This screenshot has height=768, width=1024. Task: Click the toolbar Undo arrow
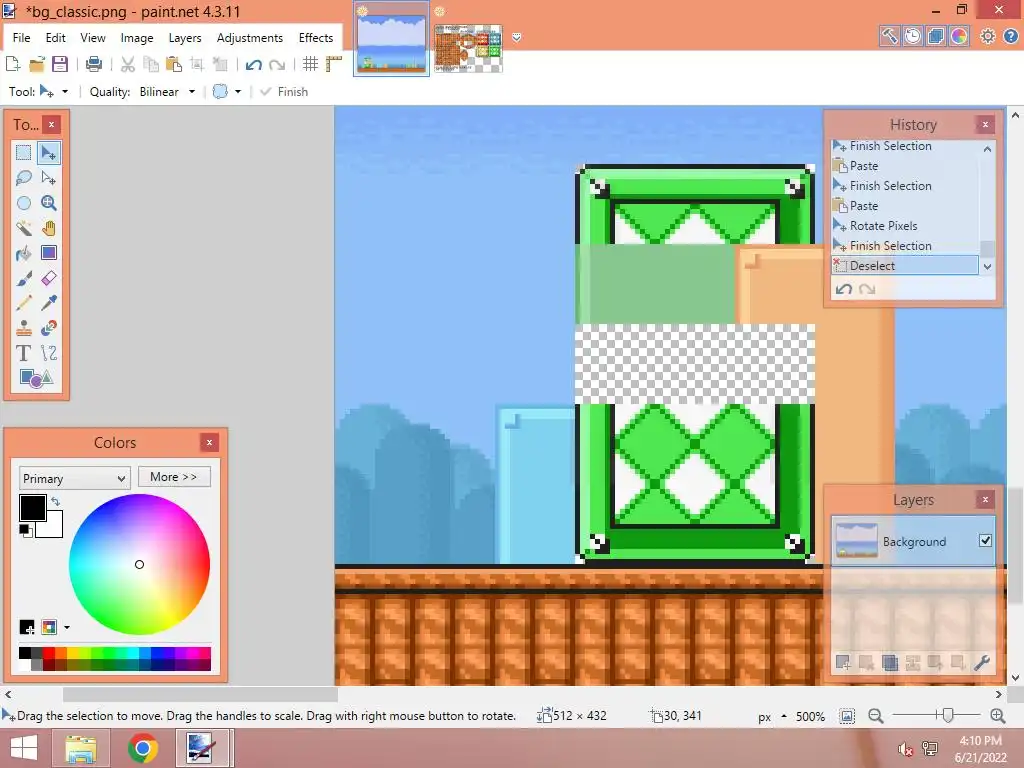(254, 64)
